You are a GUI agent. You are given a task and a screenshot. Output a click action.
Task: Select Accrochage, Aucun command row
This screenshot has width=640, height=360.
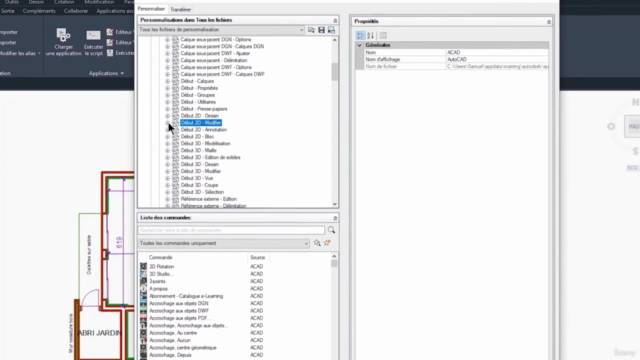pyautogui.click(x=170, y=340)
